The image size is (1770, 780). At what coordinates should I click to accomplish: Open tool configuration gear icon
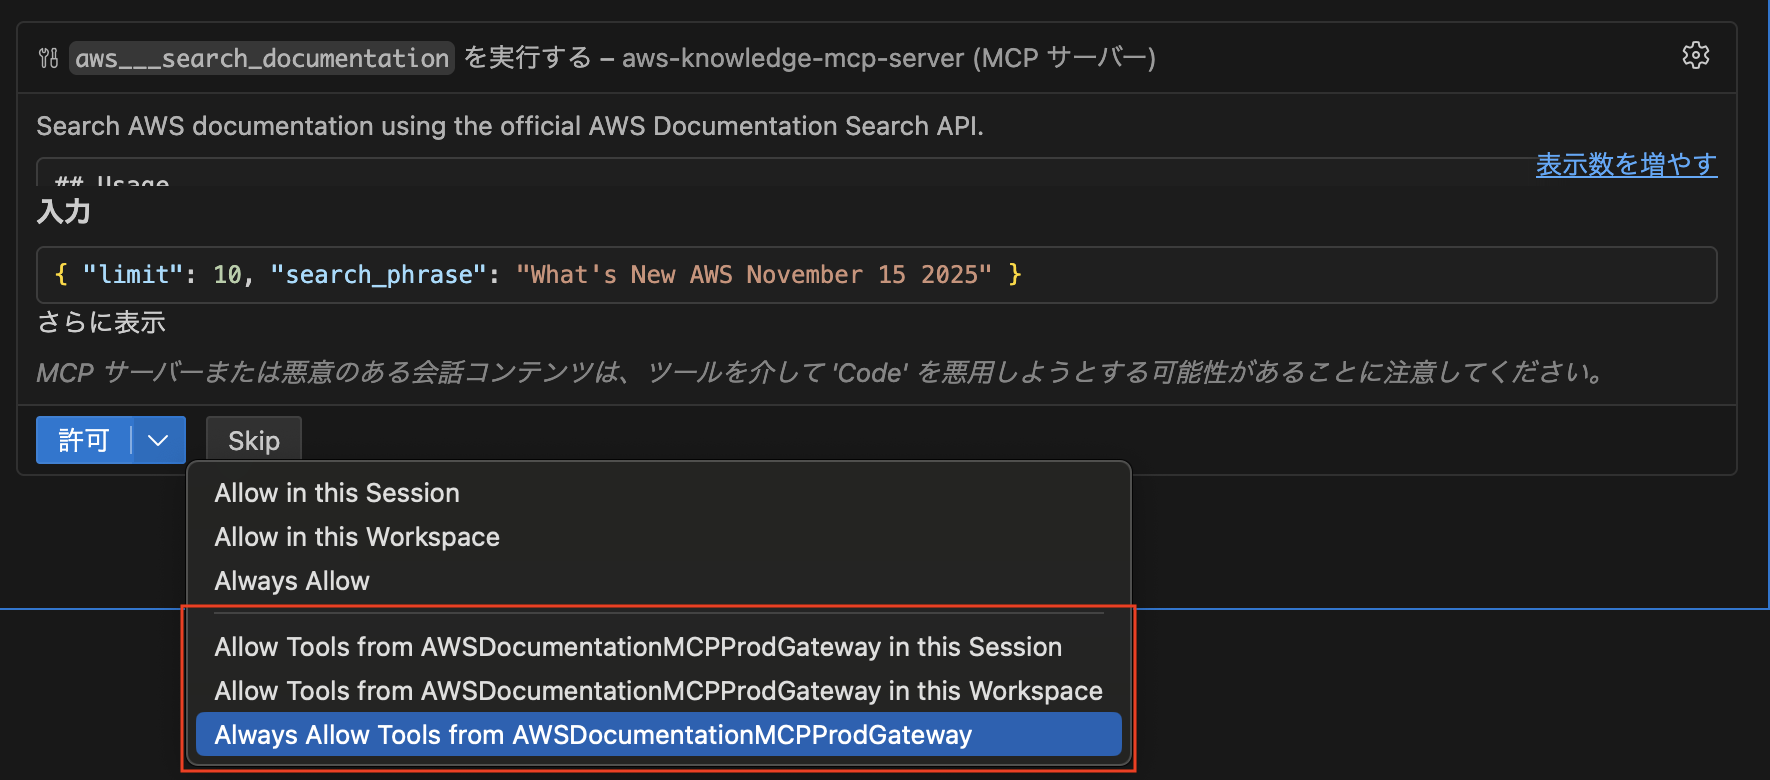tap(1695, 55)
